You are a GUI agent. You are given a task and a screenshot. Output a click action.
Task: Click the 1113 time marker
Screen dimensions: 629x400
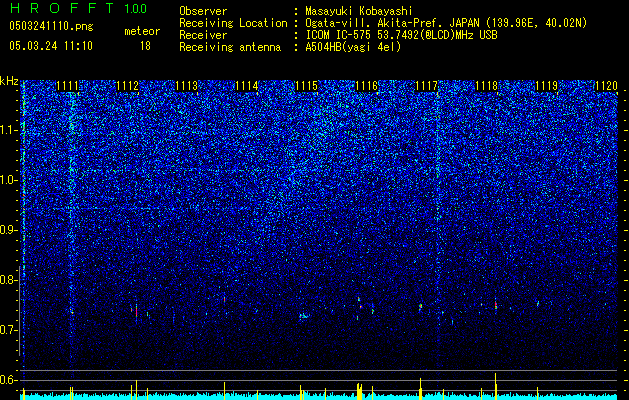[x=187, y=86]
